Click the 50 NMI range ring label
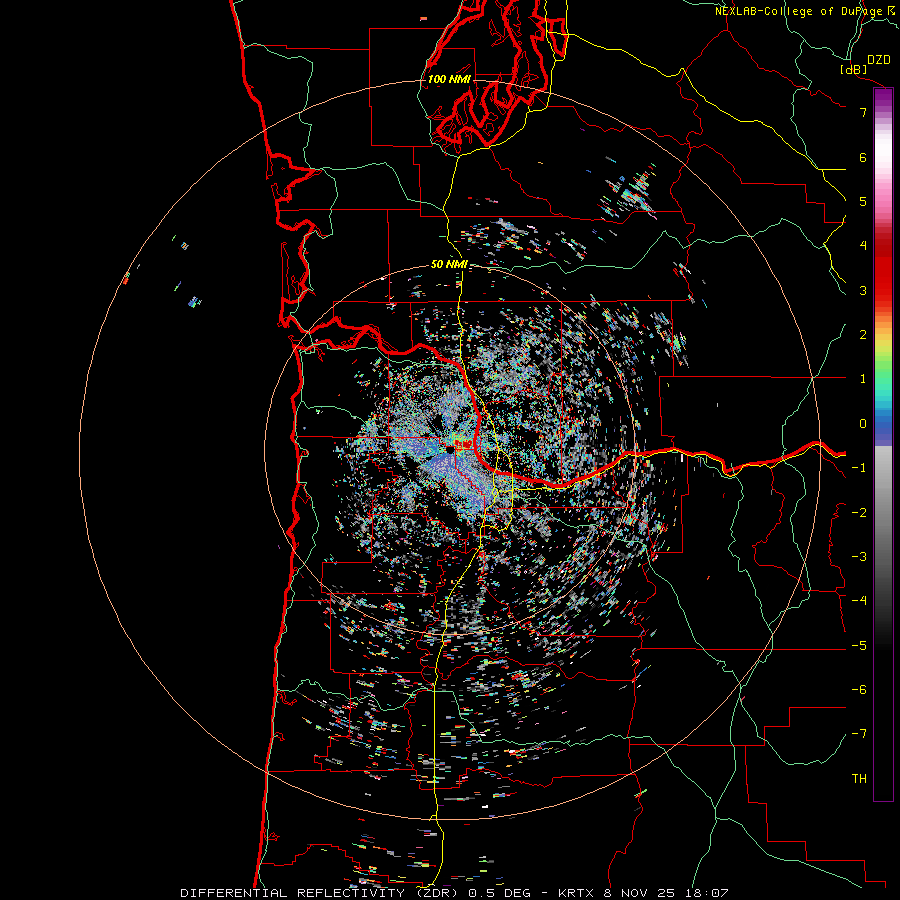The width and height of the screenshot is (900, 900). 449,264
